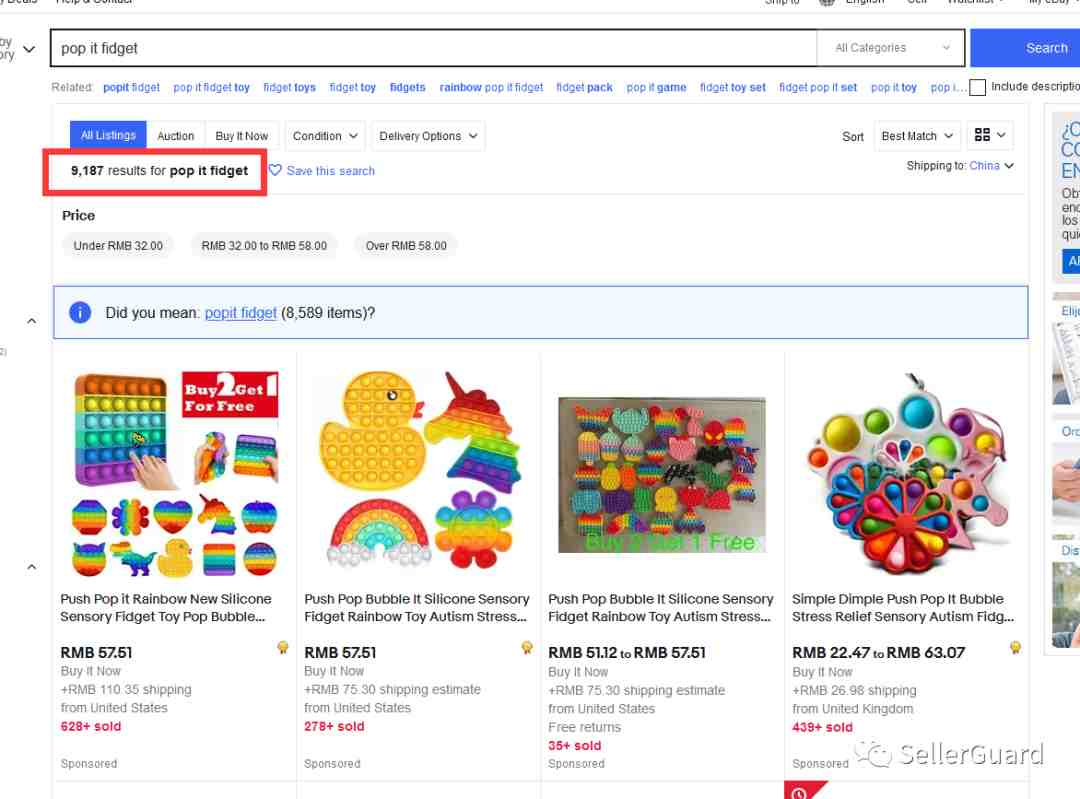Open Push Pop it Rainbow New Silicone listing title

166,608
